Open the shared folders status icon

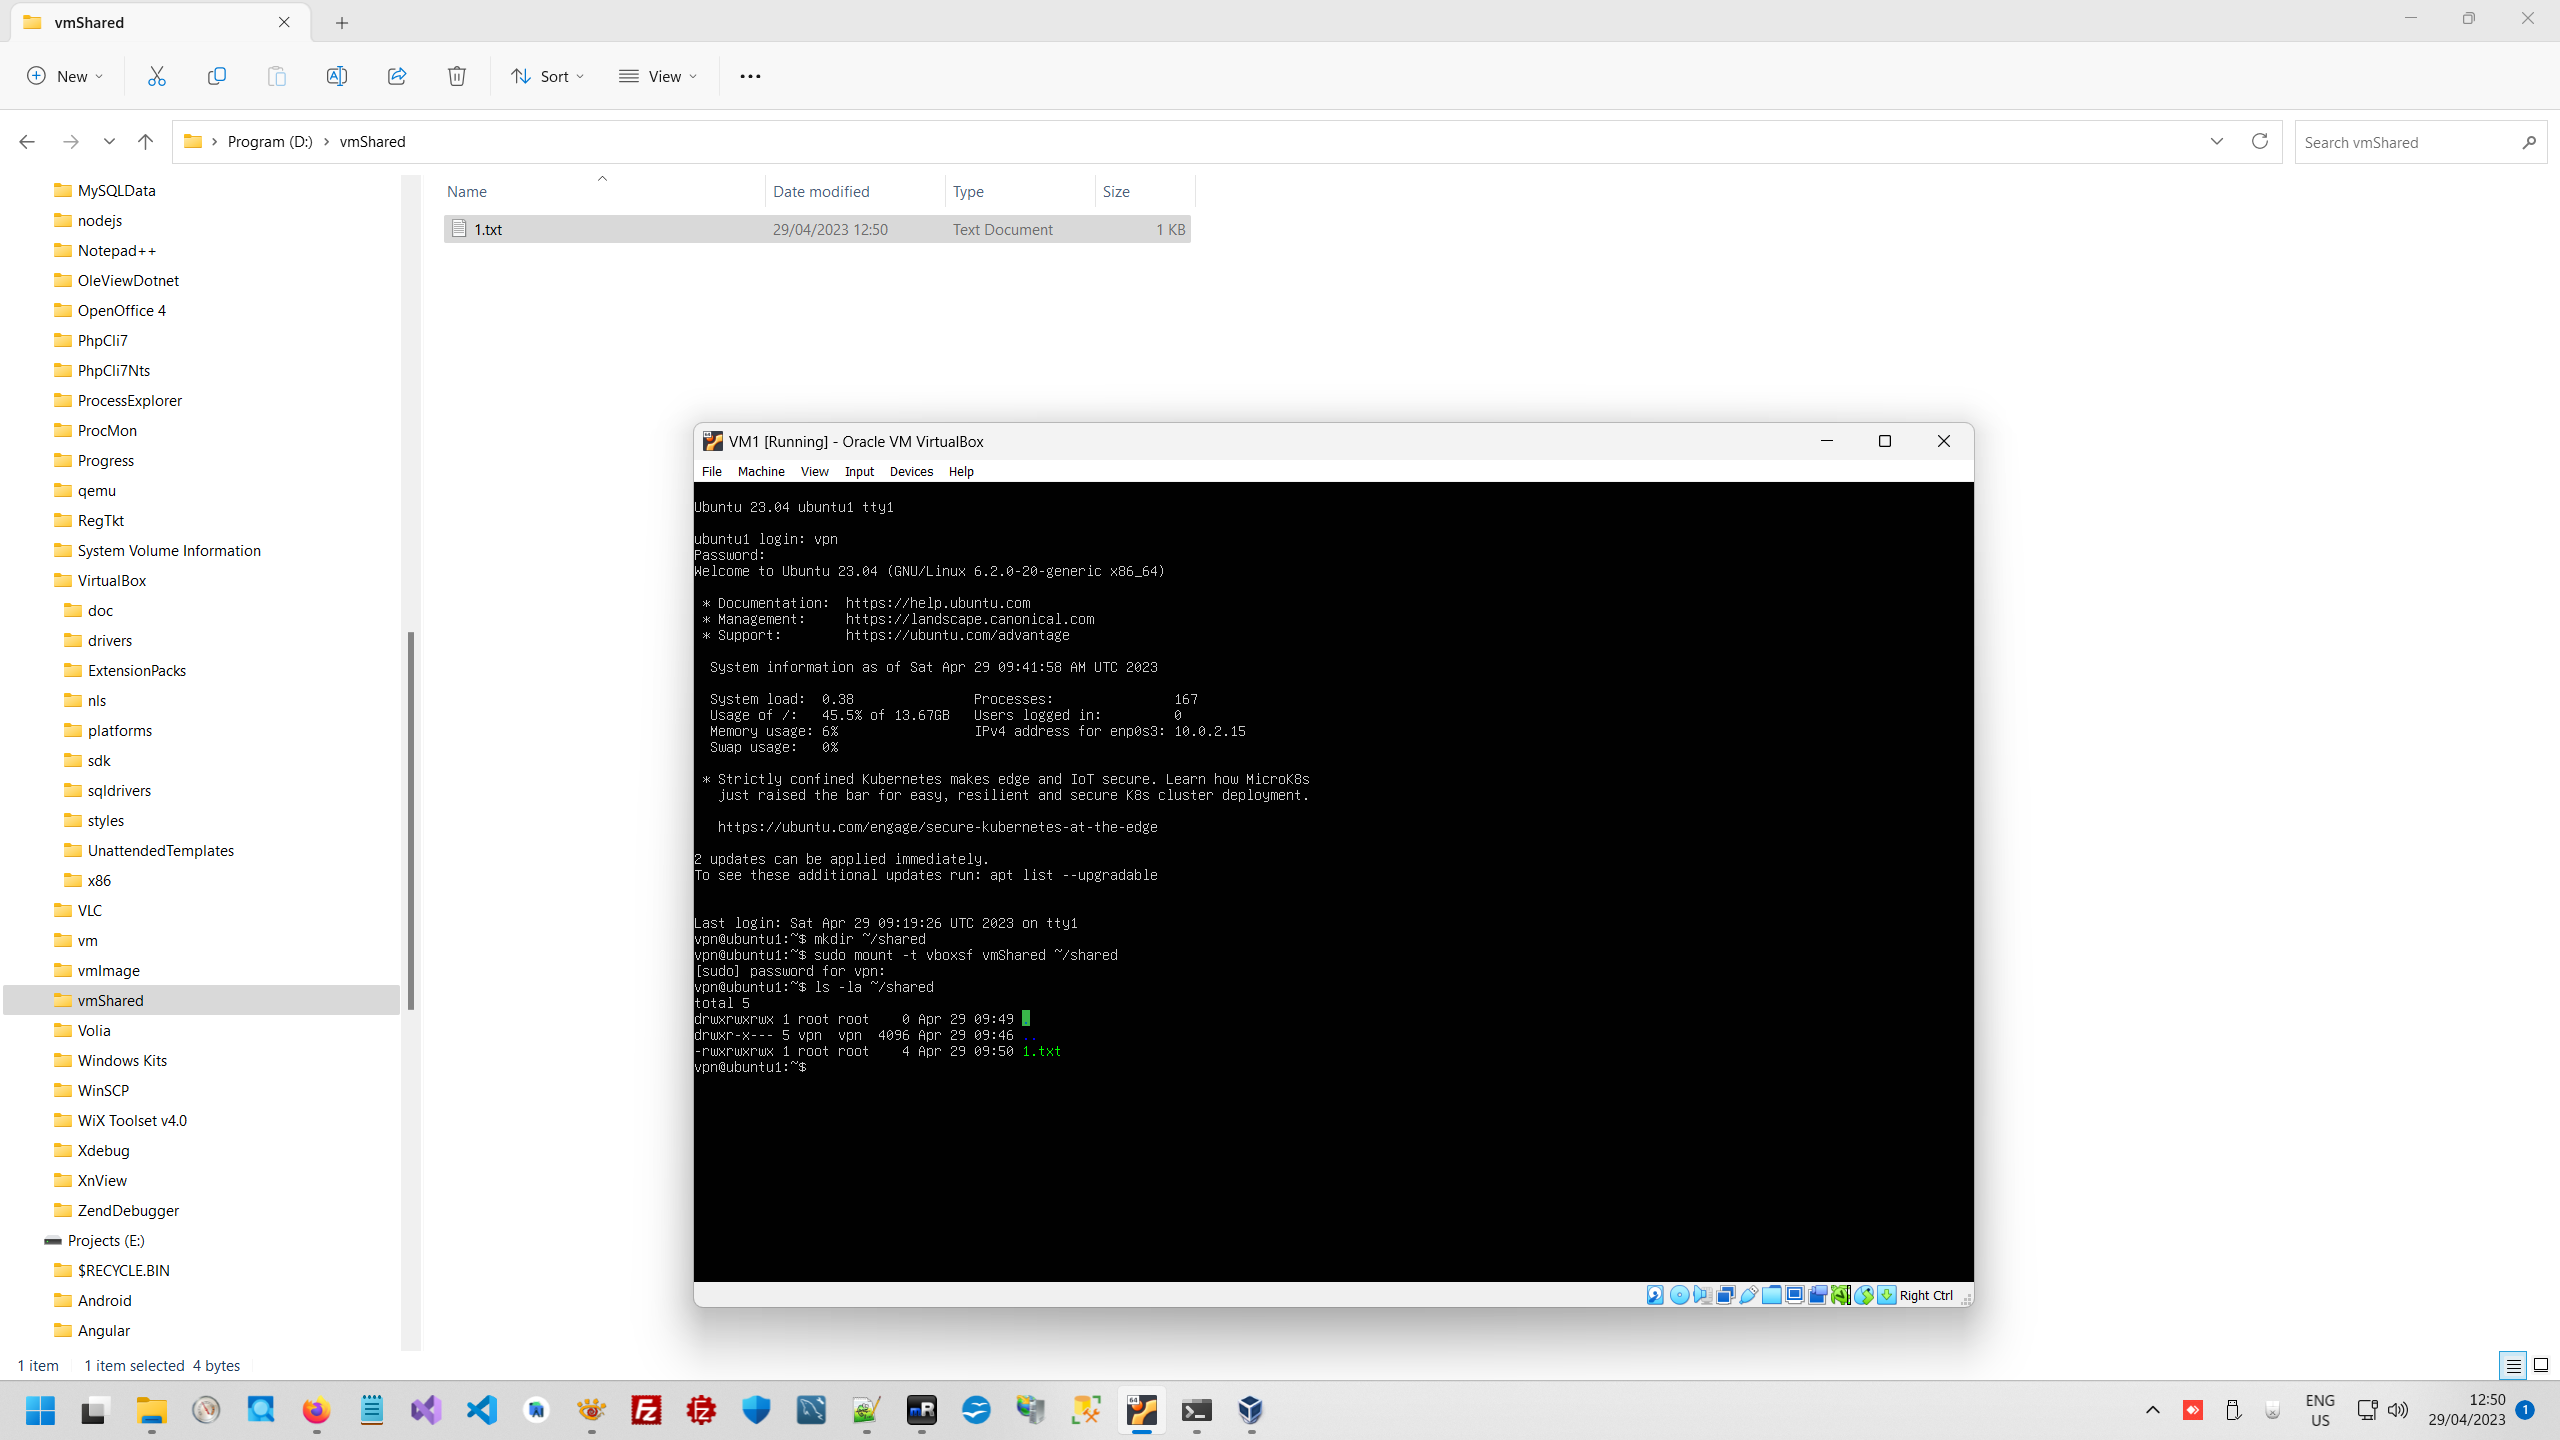pos(1771,1295)
